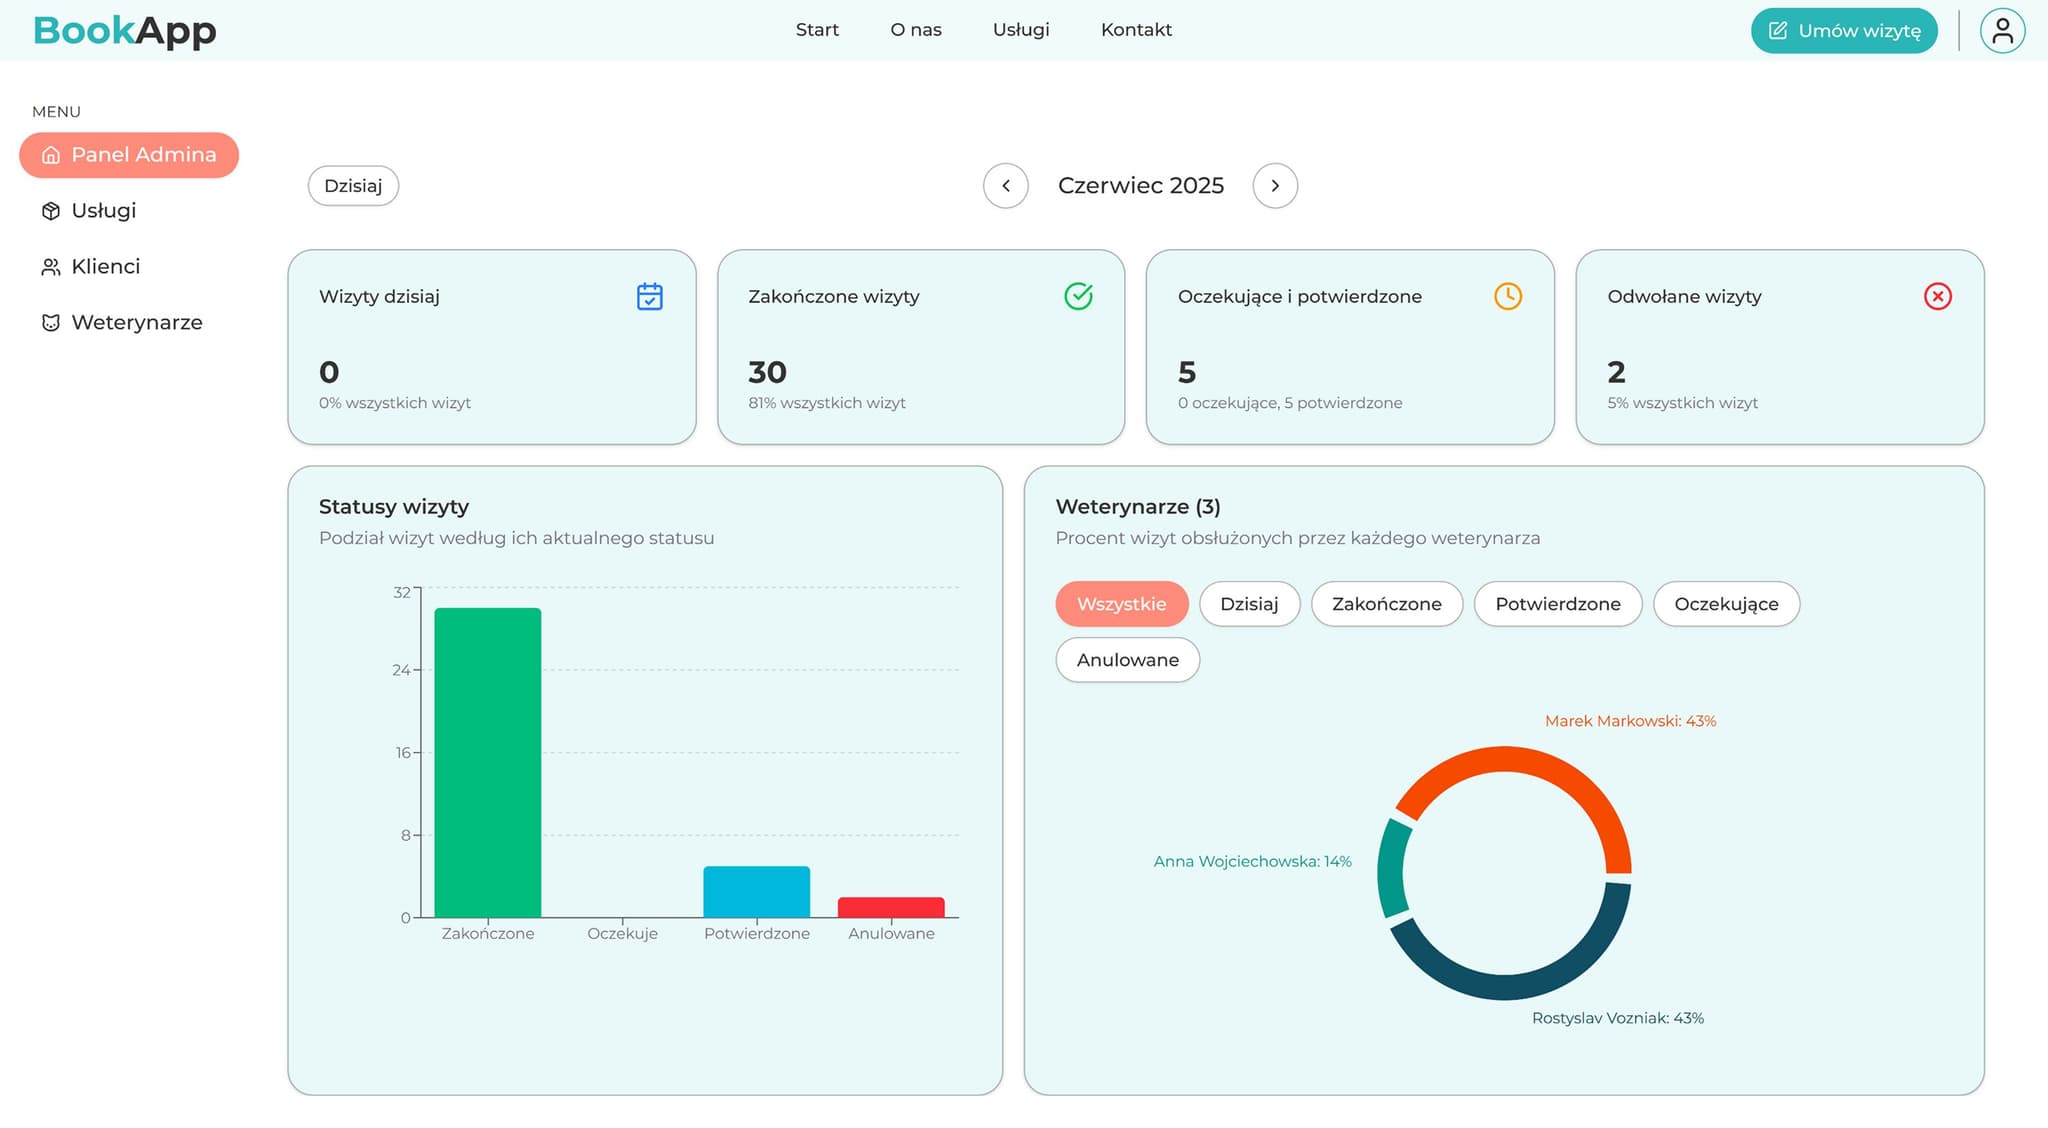Open the Panel Admina section
The width and height of the screenshot is (2048, 1128).
(x=128, y=155)
